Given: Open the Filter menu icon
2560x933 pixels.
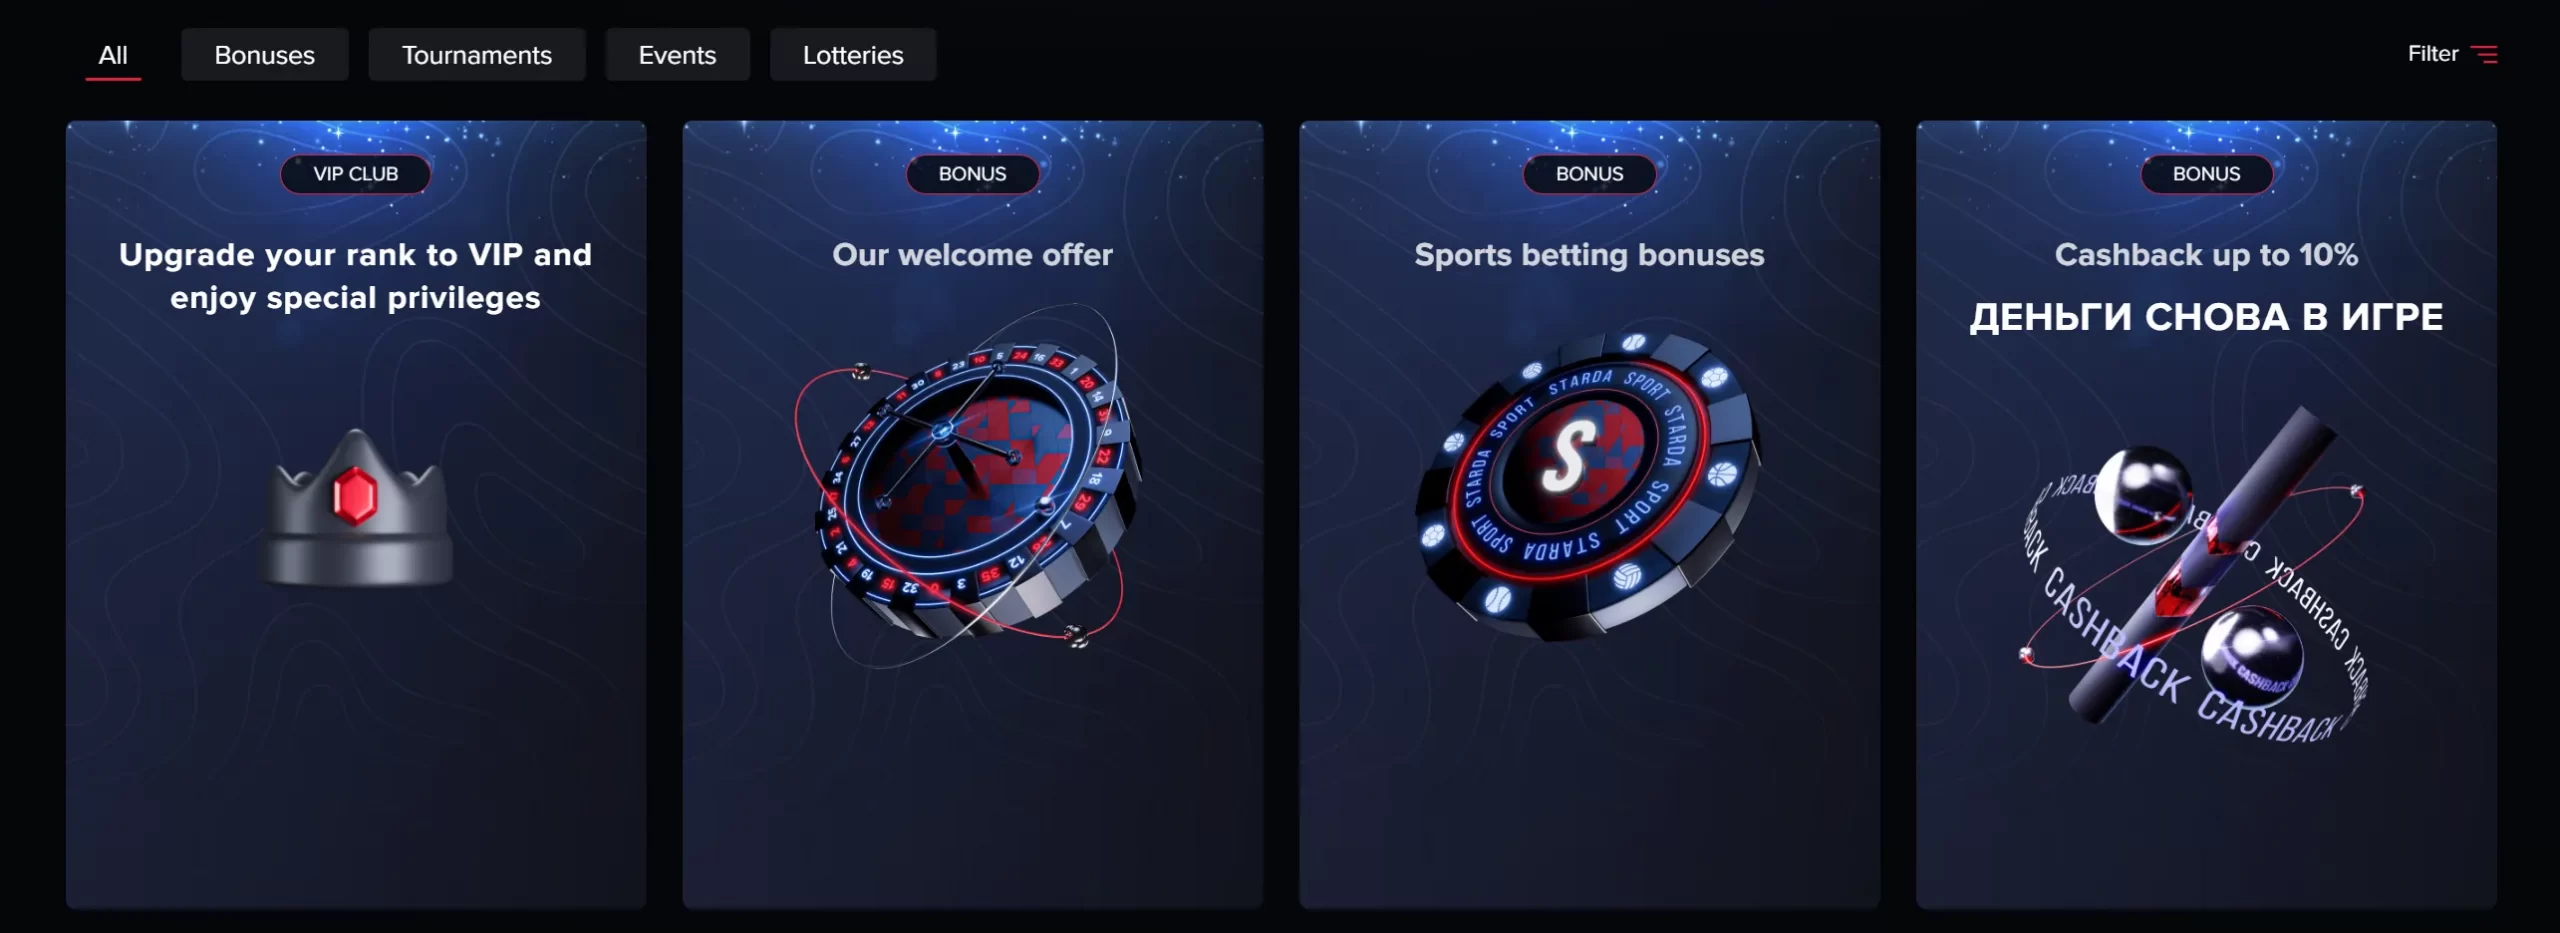Looking at the screenshot, I should coord(2484,54).
